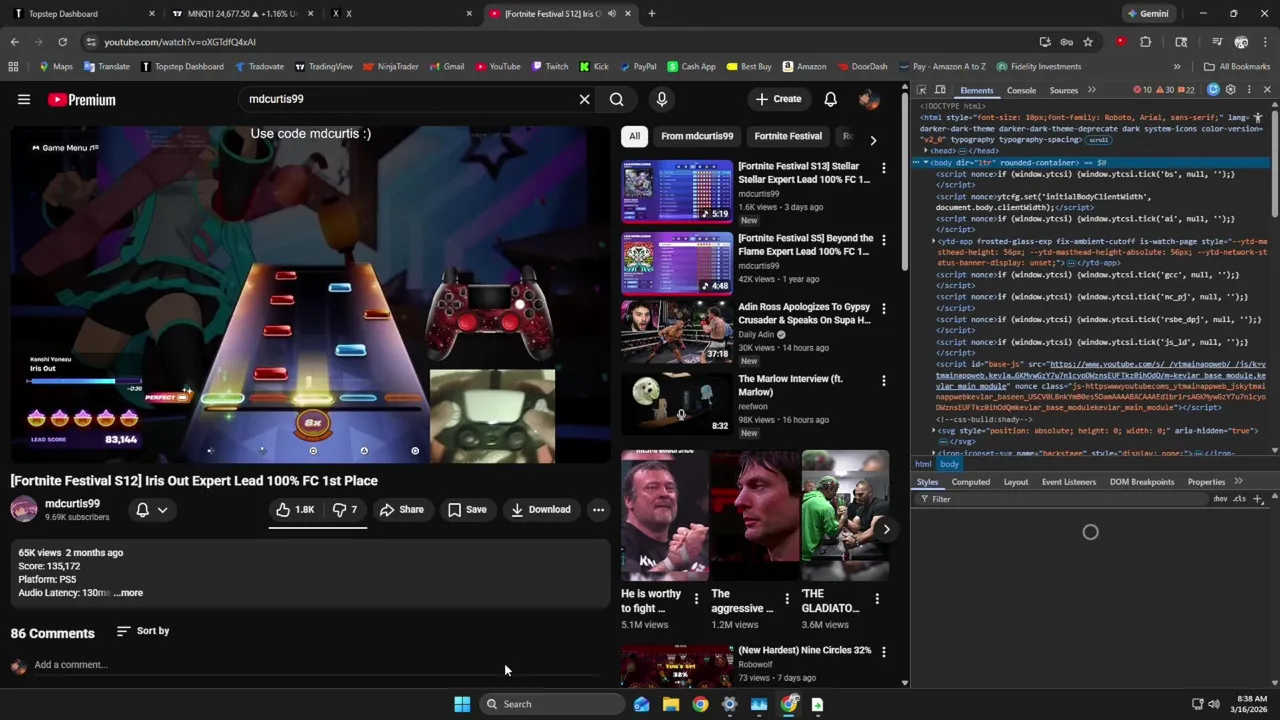
Task: Toggle DevTools device toolbar emulation
Action: pos(940,90)
